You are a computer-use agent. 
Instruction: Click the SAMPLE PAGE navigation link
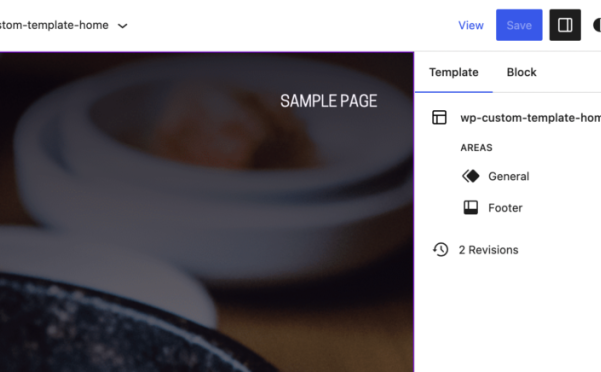(328, 101)
